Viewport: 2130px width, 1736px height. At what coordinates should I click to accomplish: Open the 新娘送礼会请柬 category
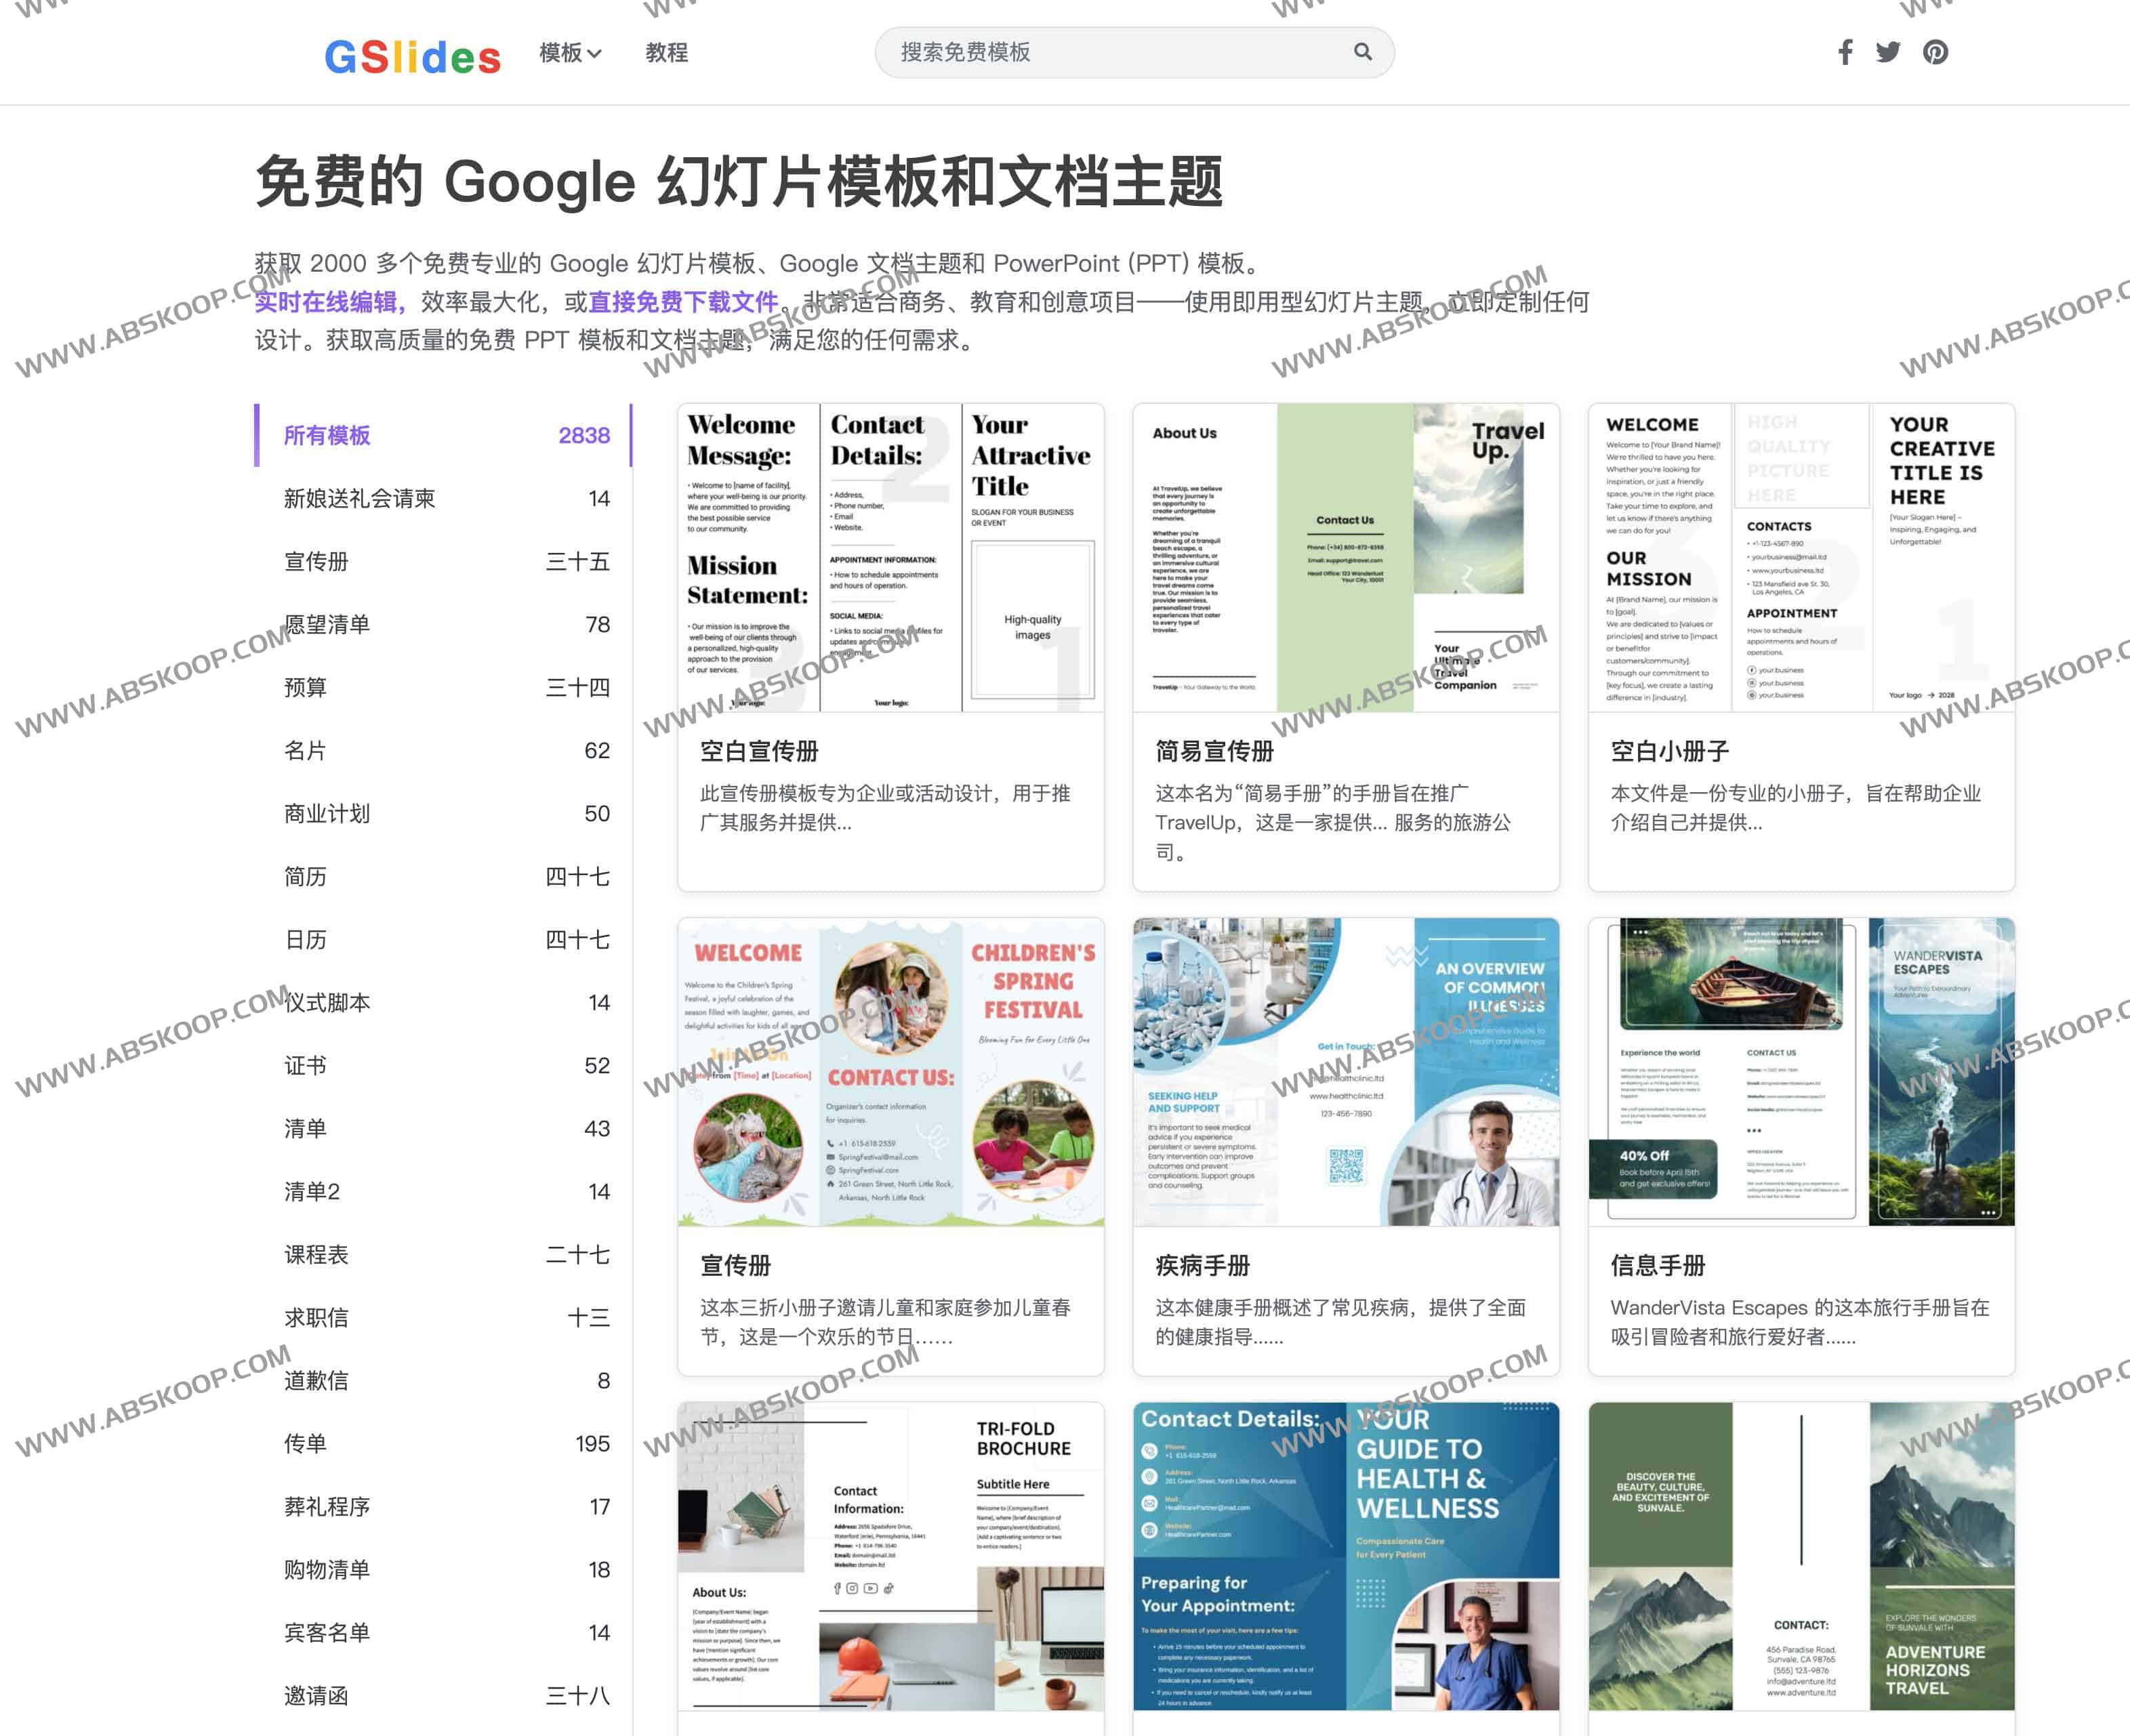(x=359, y=498)
